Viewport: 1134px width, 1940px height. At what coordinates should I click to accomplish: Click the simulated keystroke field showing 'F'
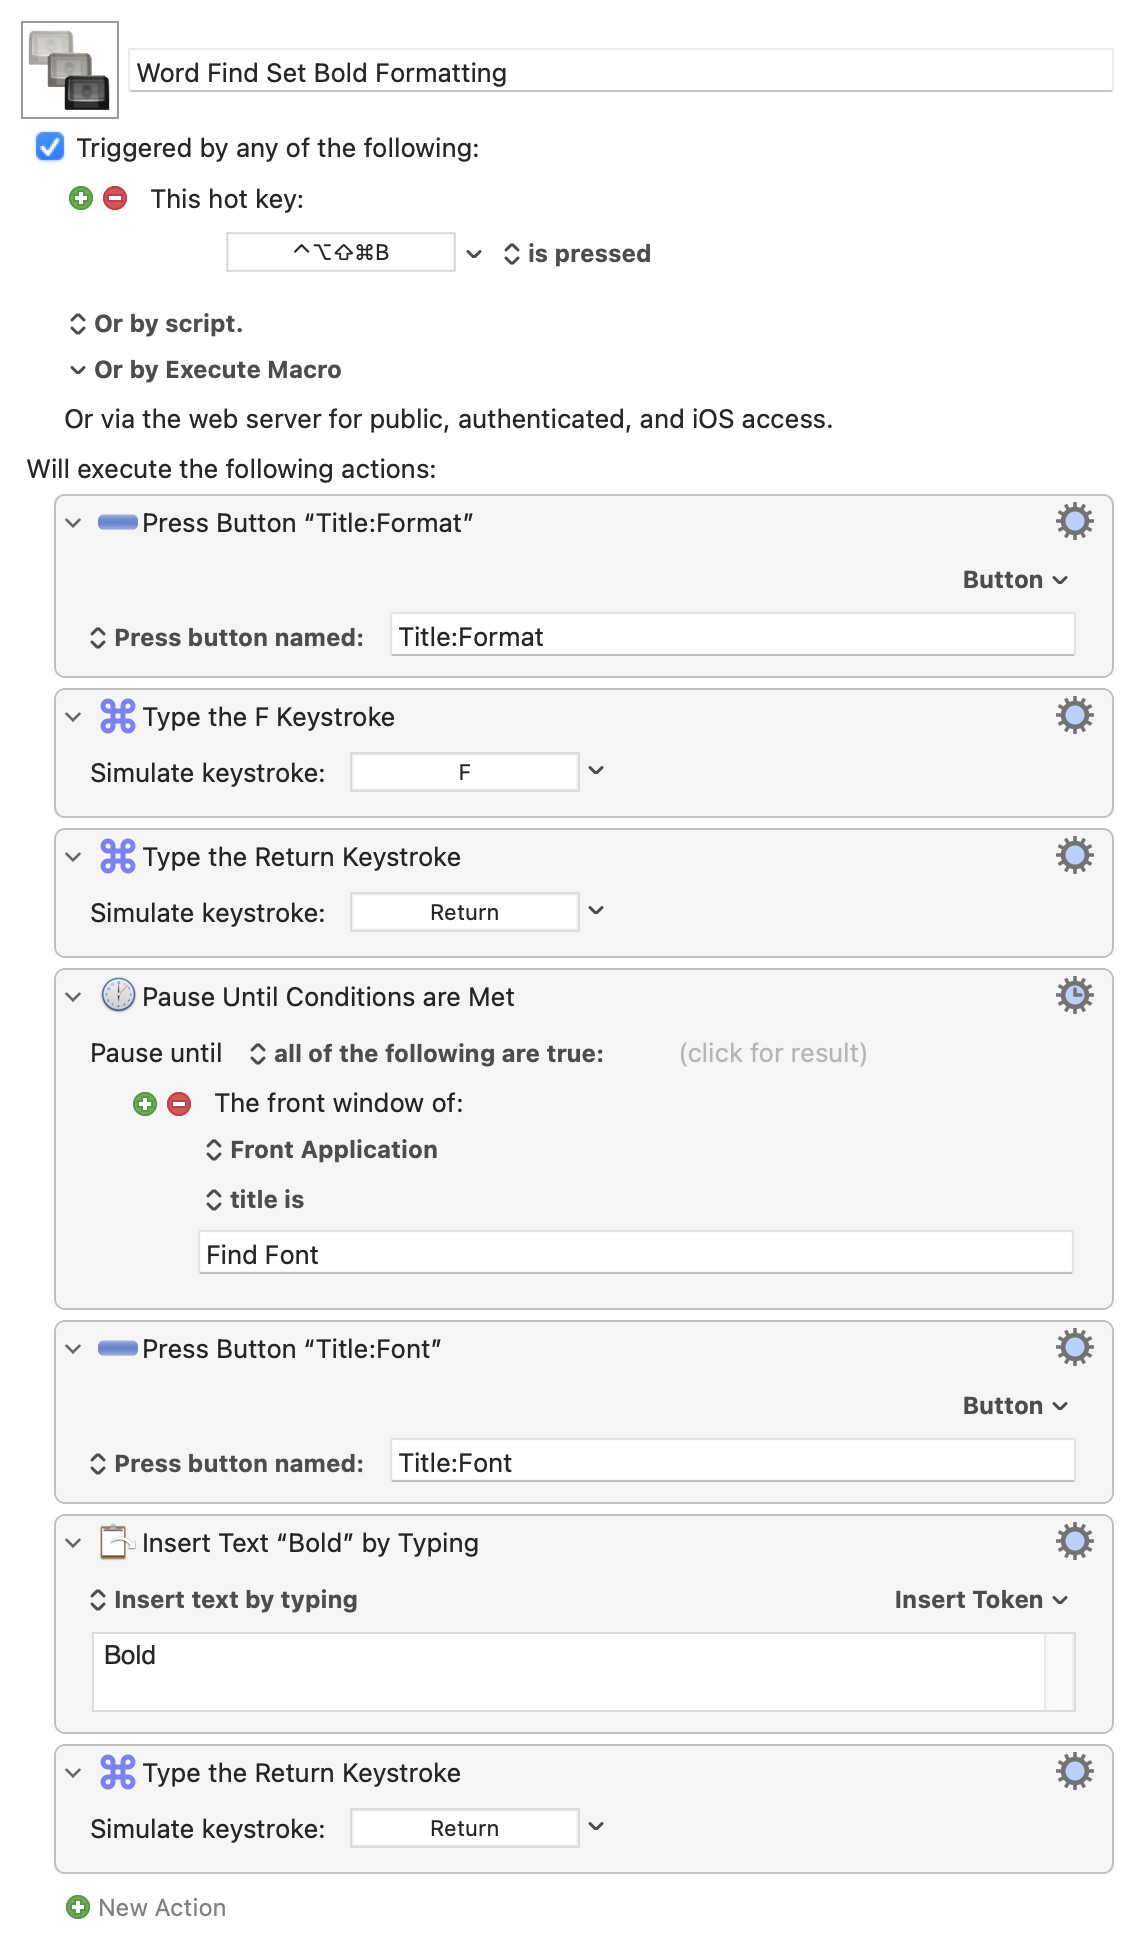[465, 772]
